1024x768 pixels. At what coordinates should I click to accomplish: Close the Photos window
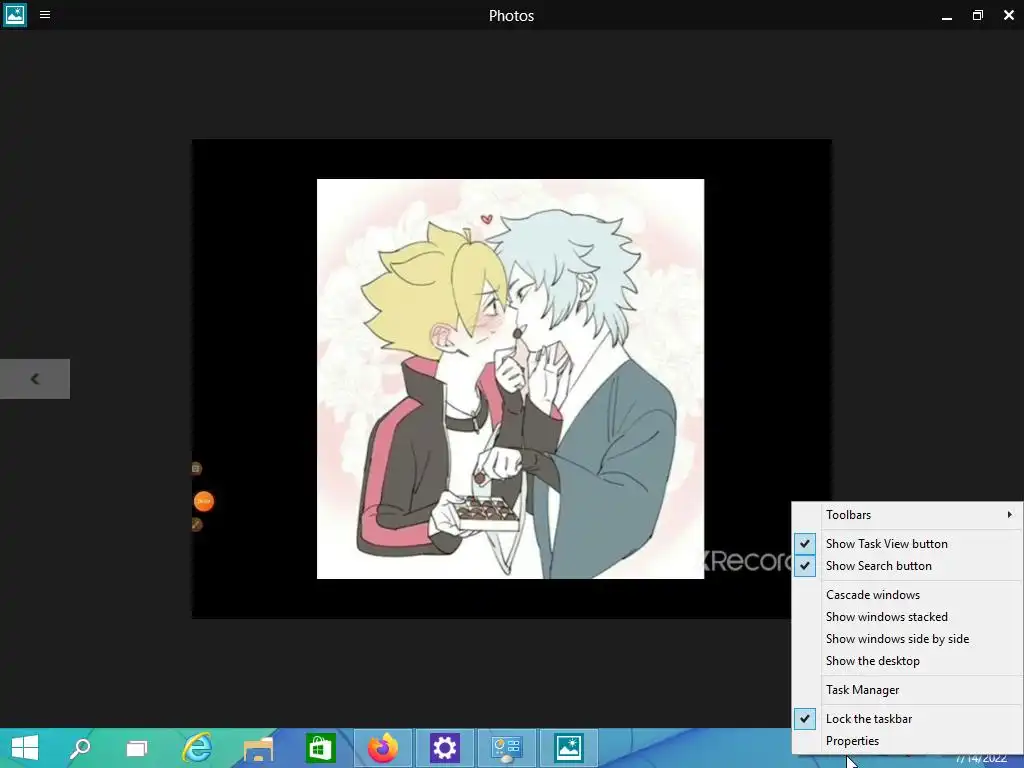click(1008, 15)
